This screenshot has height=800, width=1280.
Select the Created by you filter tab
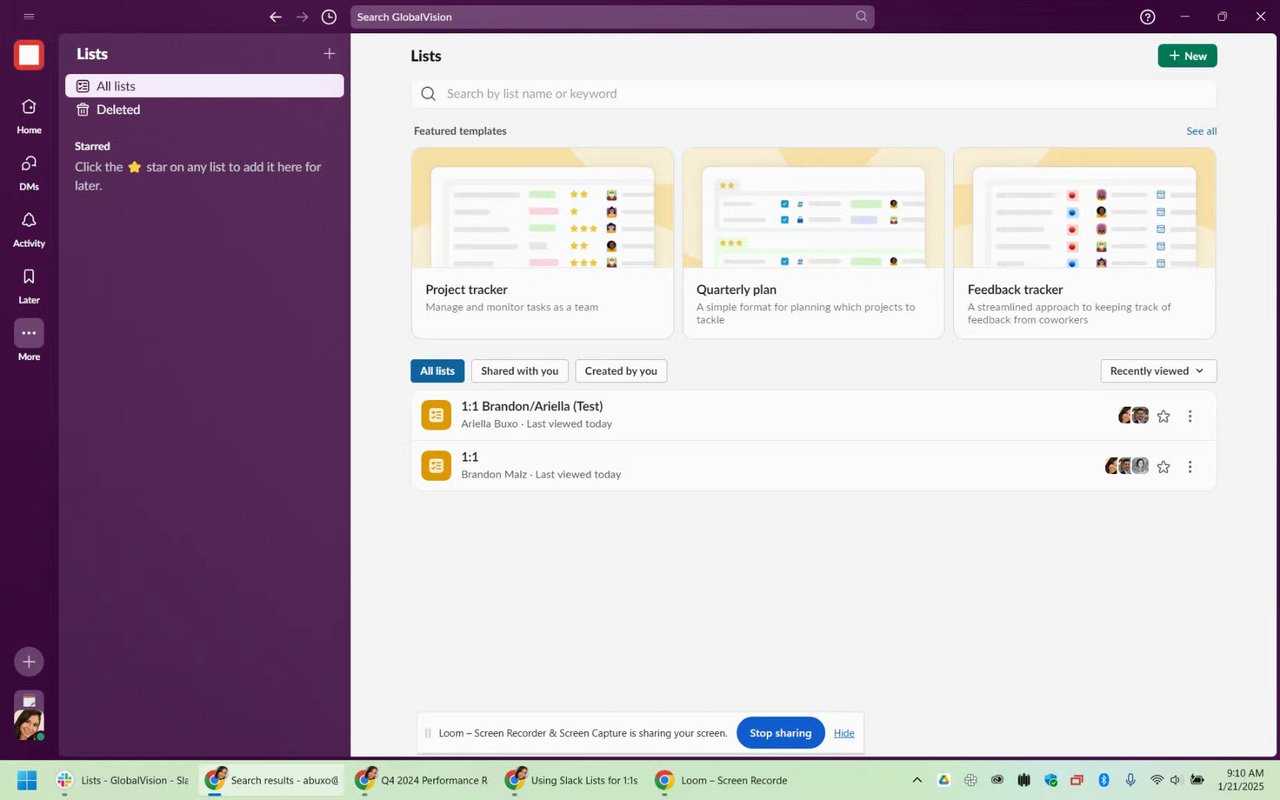tap(621, 371)
